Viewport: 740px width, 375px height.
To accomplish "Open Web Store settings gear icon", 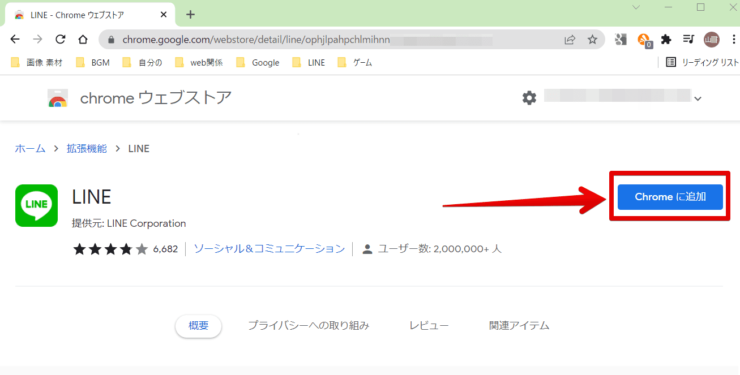I will tap(529, 98).
